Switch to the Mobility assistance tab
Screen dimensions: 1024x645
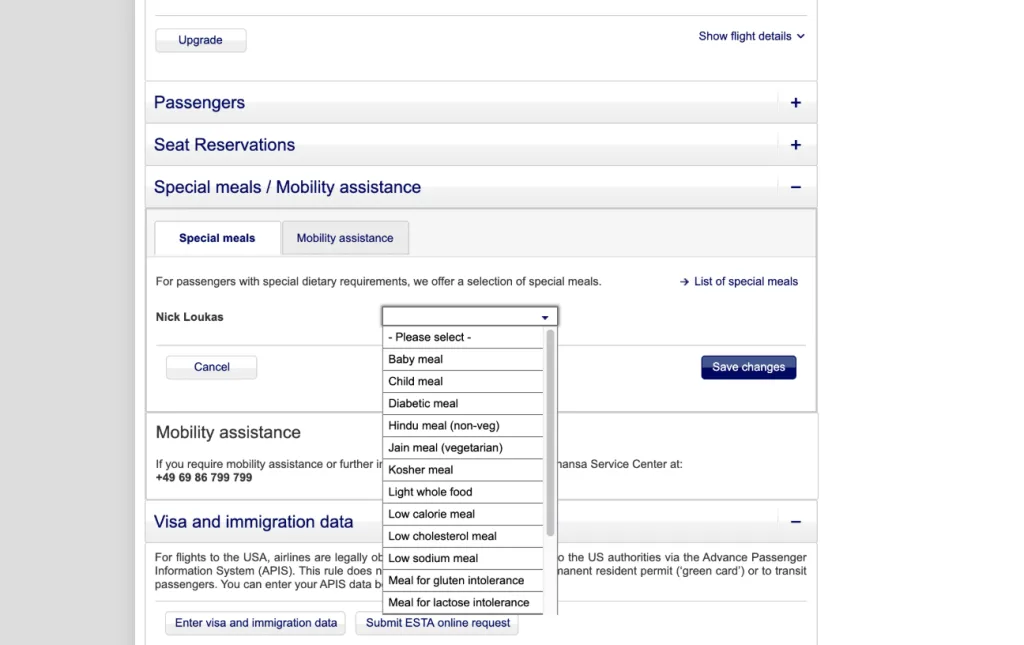[345, 238]
